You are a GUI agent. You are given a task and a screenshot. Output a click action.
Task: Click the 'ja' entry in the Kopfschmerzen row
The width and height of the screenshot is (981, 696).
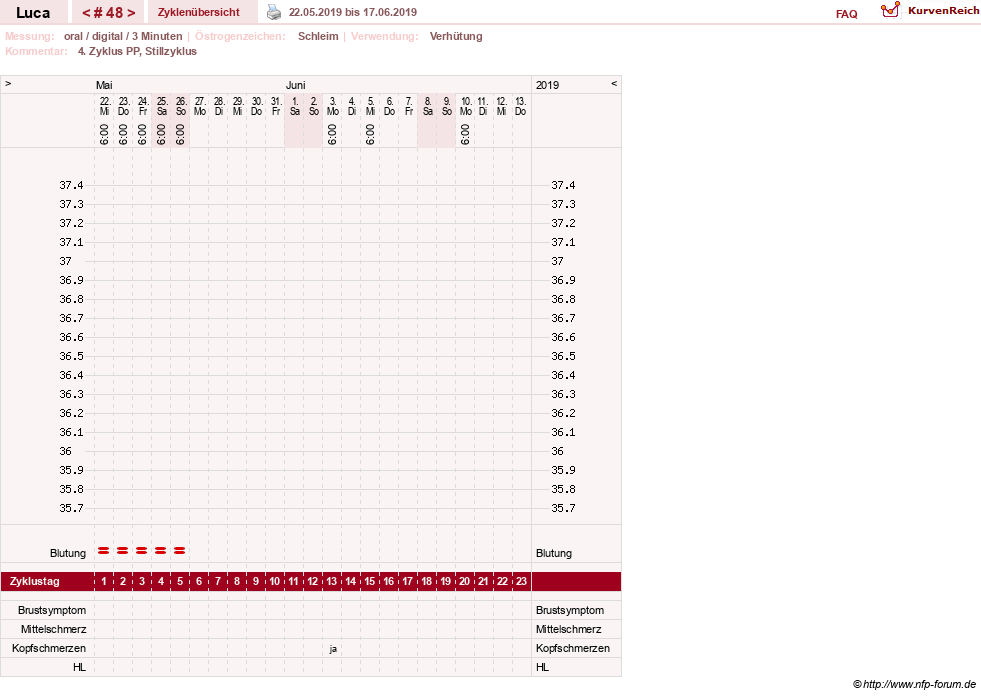click(x=333, y=649)
